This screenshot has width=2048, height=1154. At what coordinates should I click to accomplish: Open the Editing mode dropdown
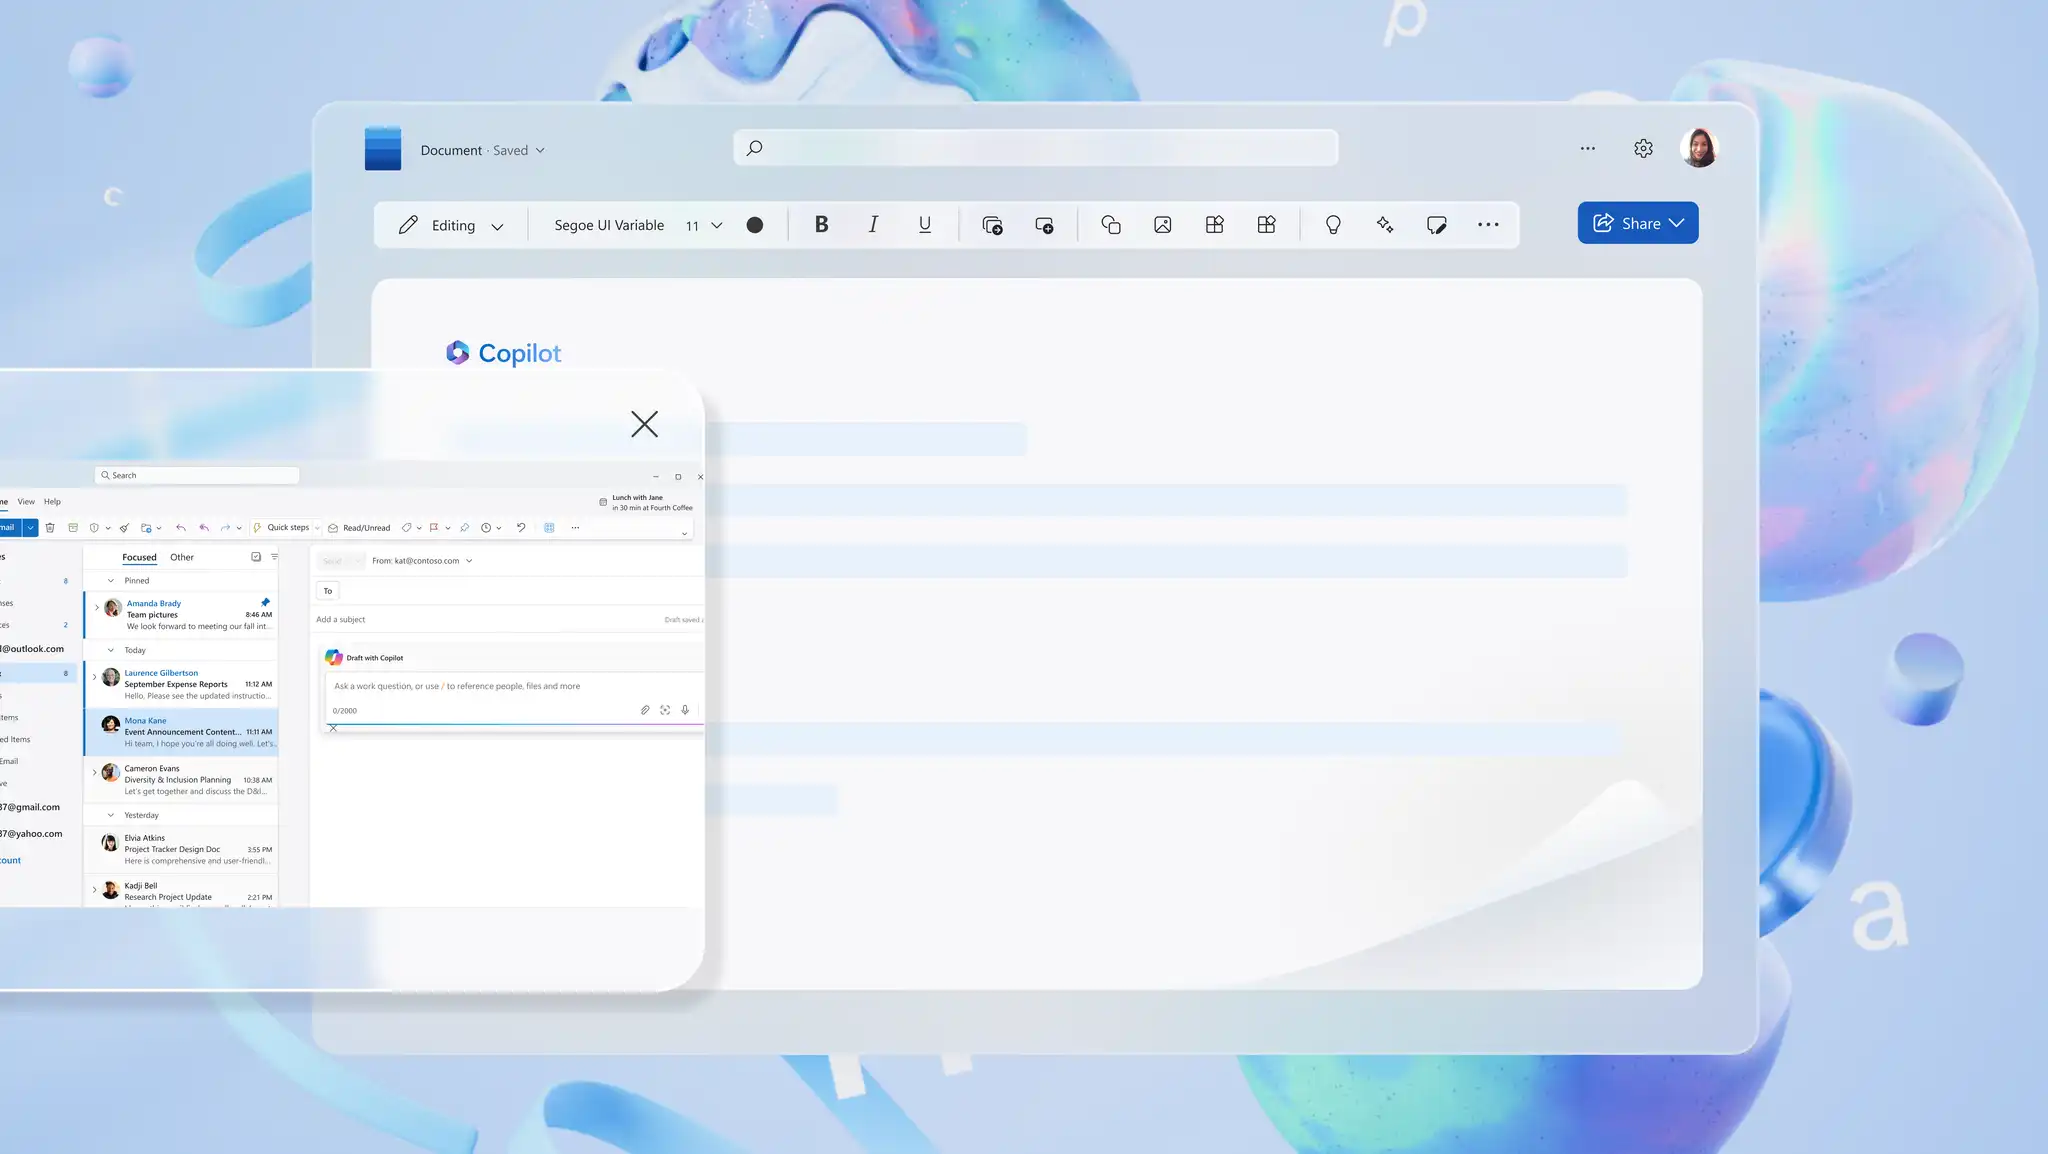[451, 225]
